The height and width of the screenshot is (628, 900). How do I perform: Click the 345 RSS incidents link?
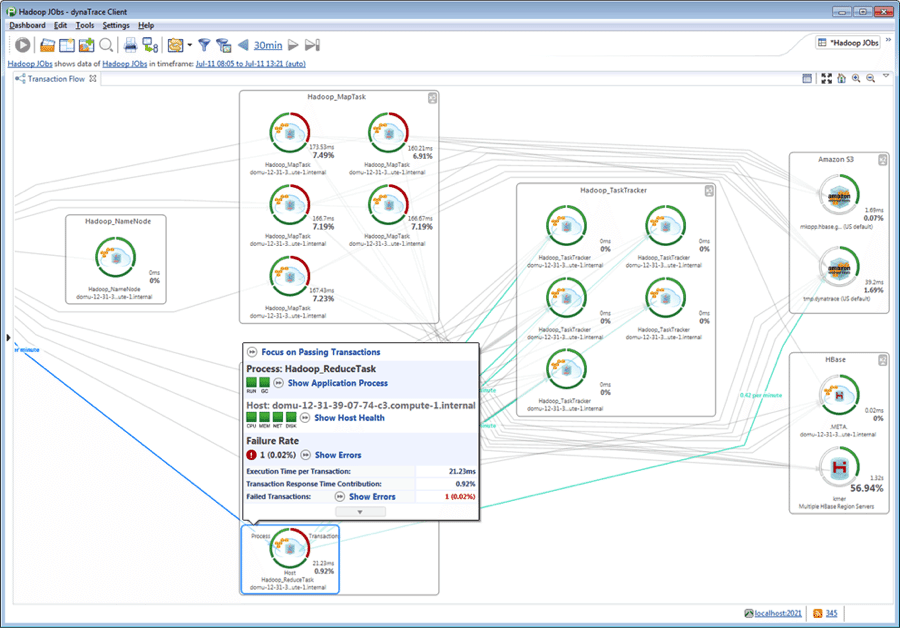[831, 613]
